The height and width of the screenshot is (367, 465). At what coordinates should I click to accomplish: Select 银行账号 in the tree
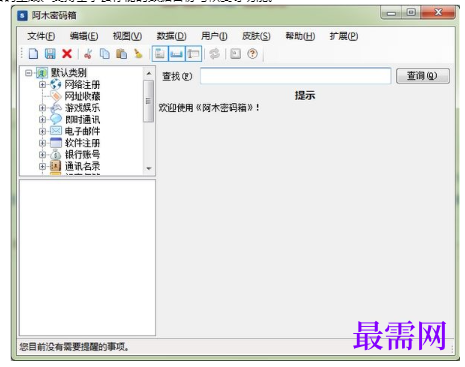pyautogui.click(x=82, y=155)
